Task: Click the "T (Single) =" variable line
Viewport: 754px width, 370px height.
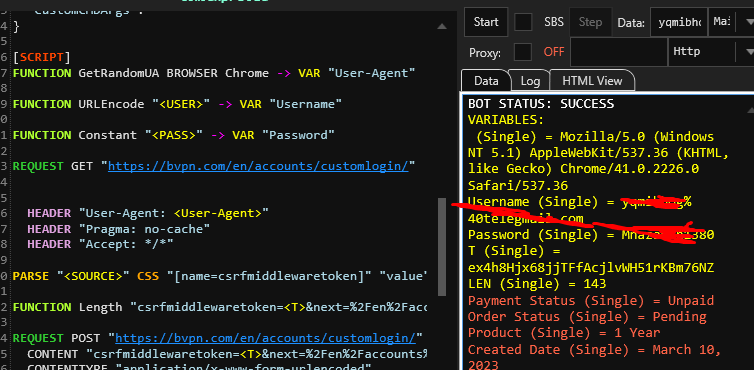Action: click(514, 251)
